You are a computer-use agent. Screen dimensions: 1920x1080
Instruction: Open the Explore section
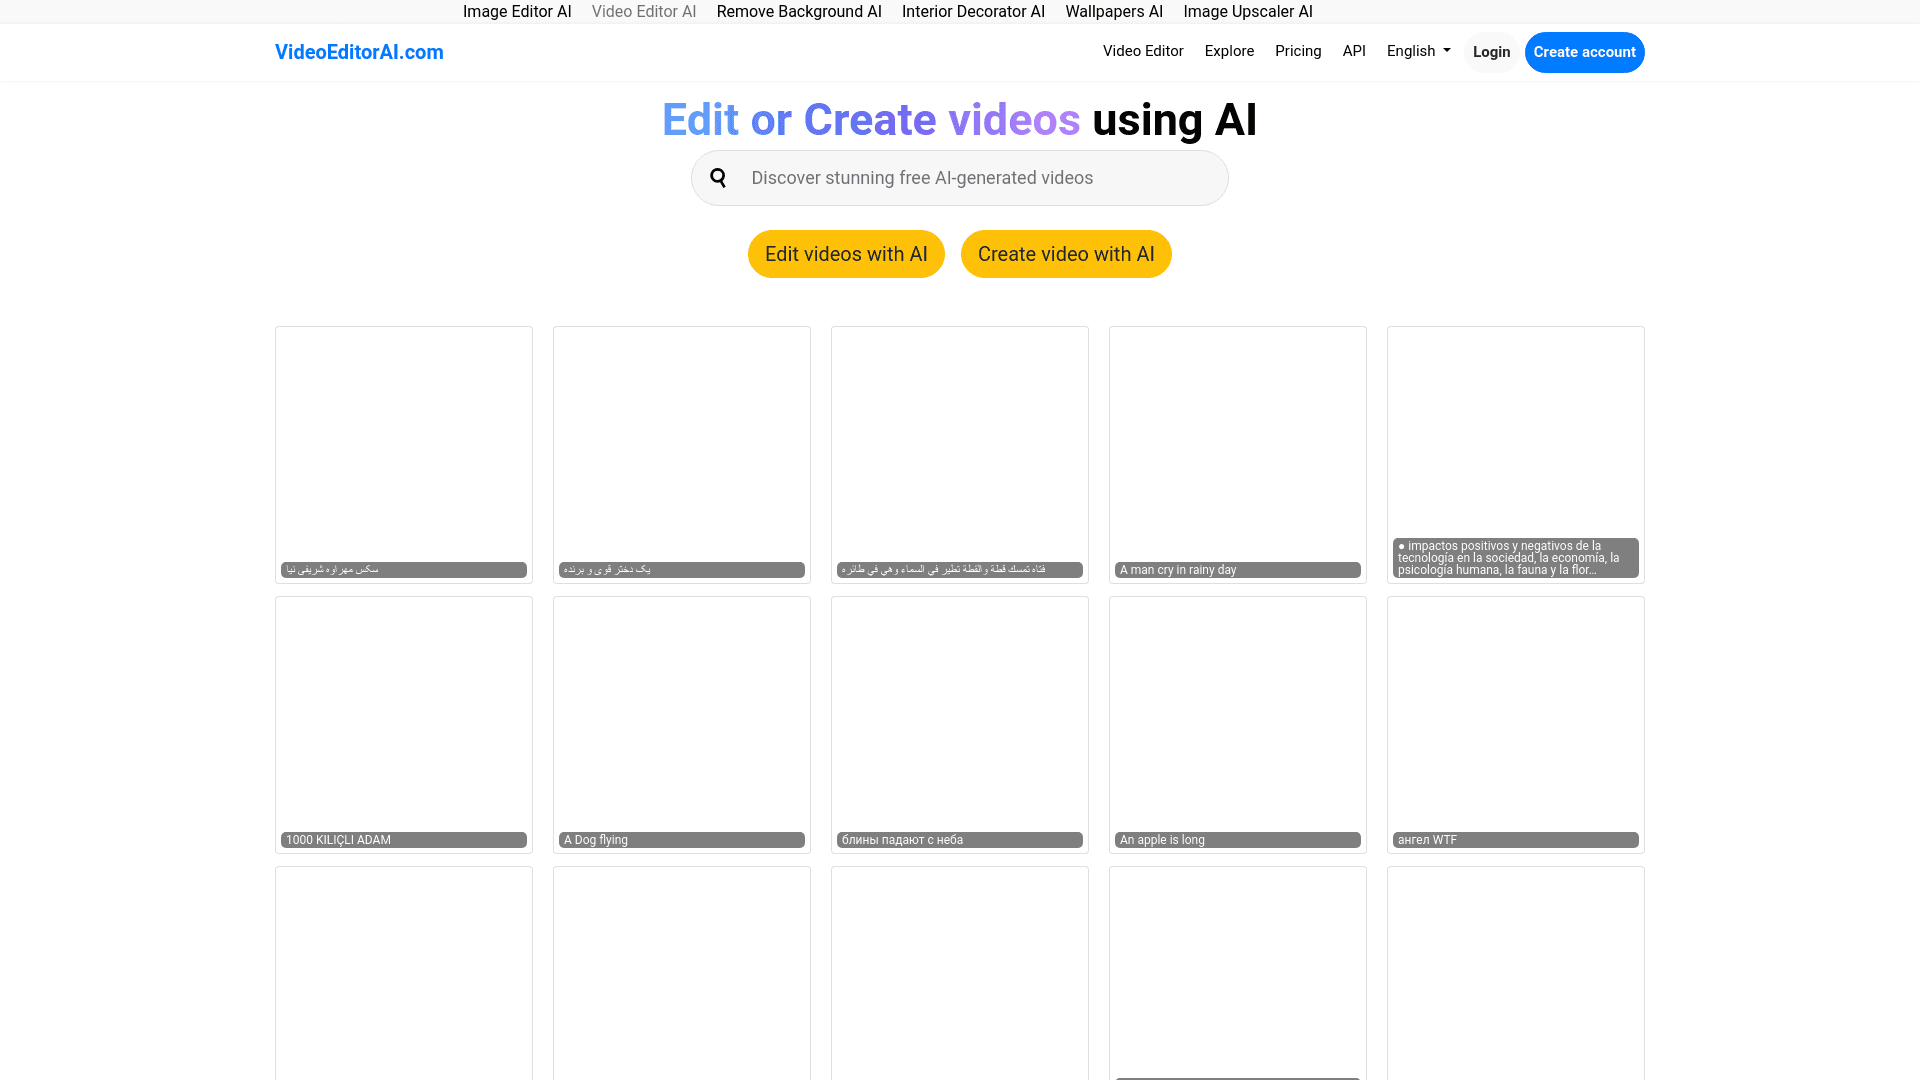pos(1229,51)
